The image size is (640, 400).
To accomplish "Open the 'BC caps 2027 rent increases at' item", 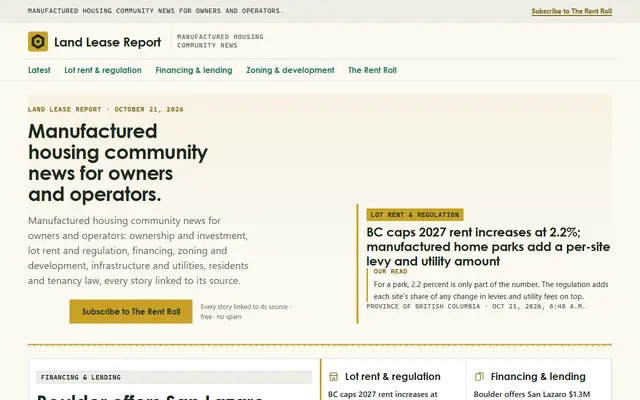I will tap(382, 395).
